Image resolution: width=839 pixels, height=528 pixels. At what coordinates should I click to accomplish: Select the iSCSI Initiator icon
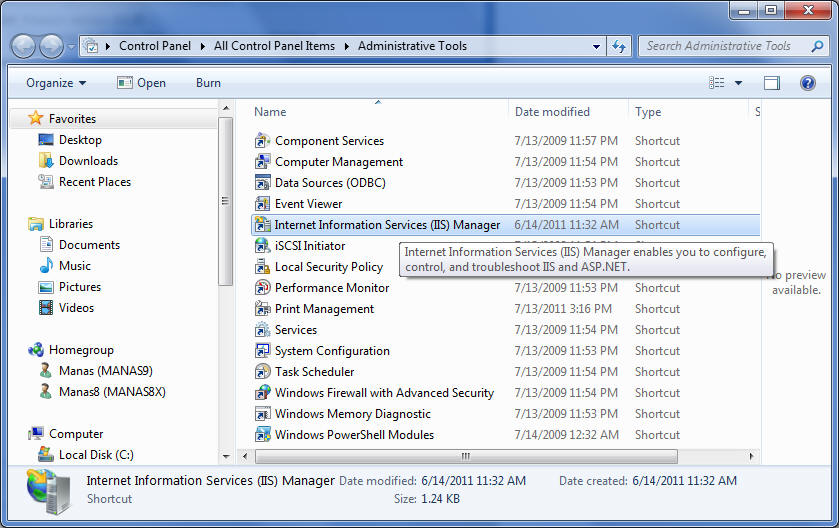coord(262,246)
